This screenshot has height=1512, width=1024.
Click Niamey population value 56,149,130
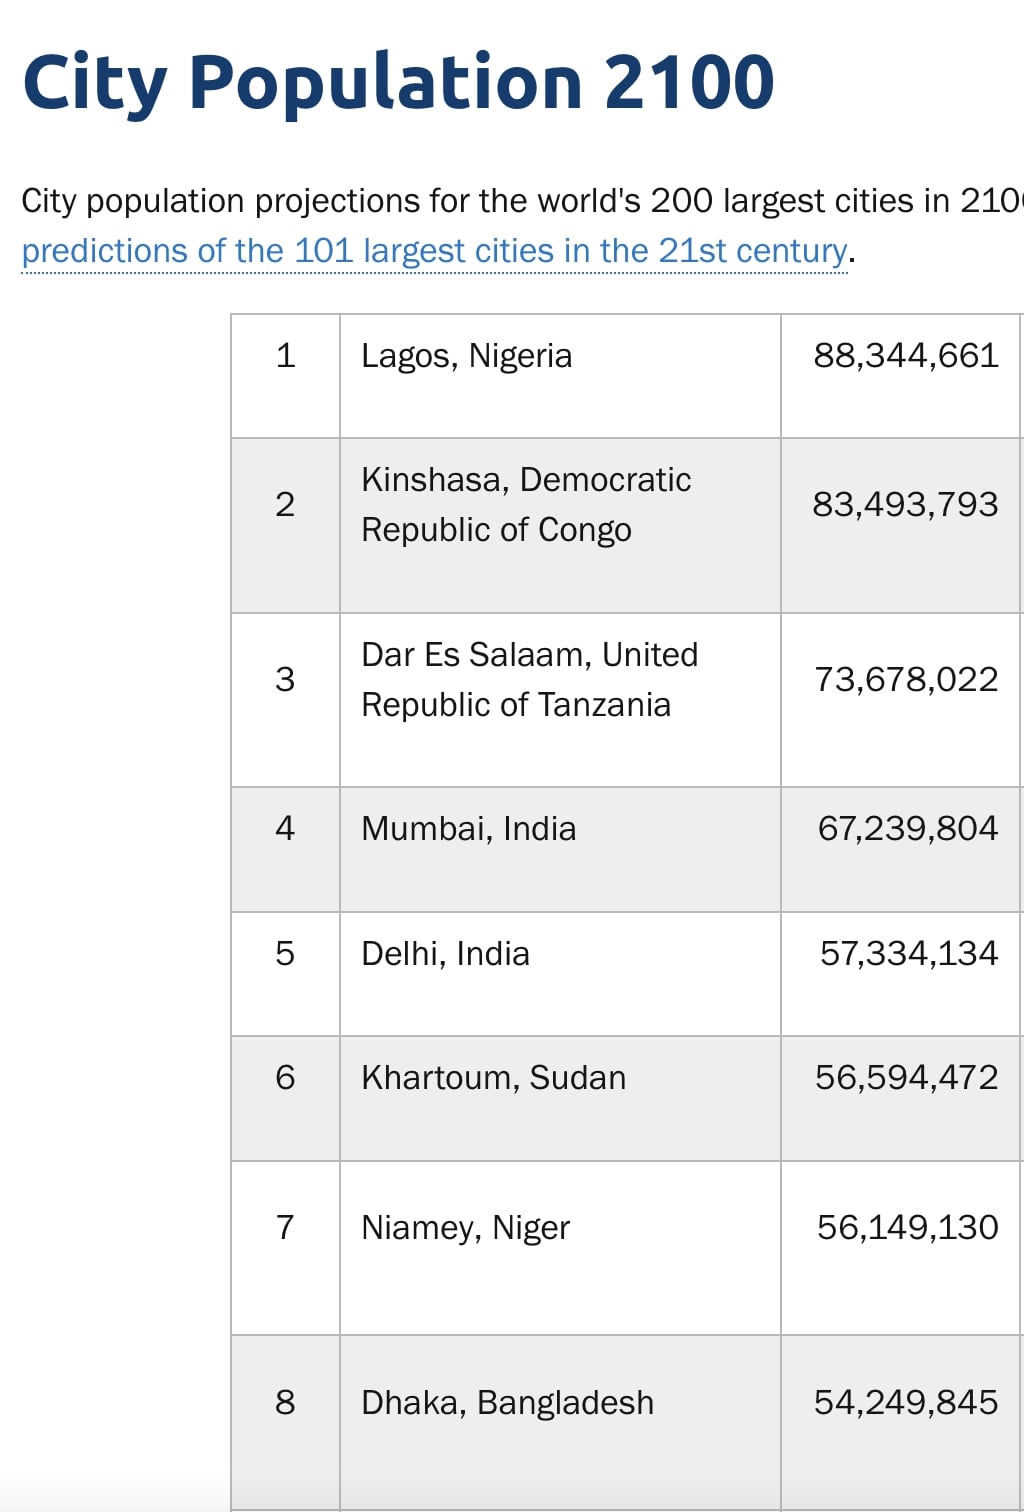(907, 1228)
